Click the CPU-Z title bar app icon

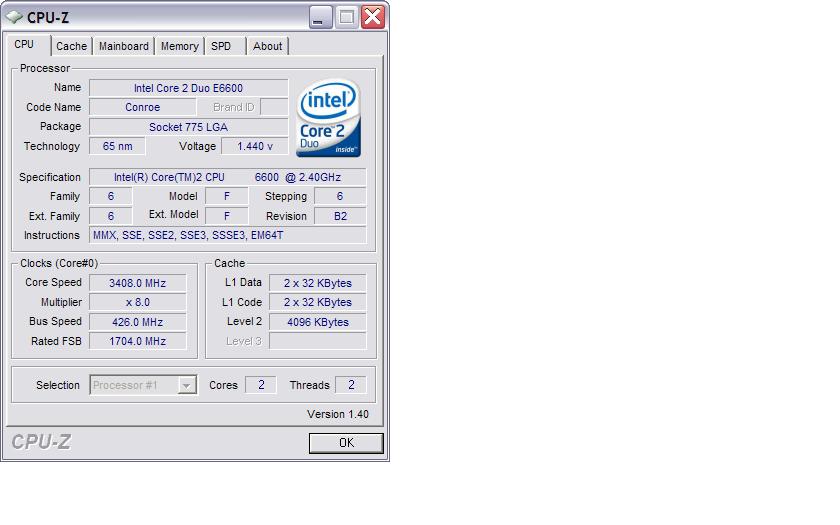point(13,17)
